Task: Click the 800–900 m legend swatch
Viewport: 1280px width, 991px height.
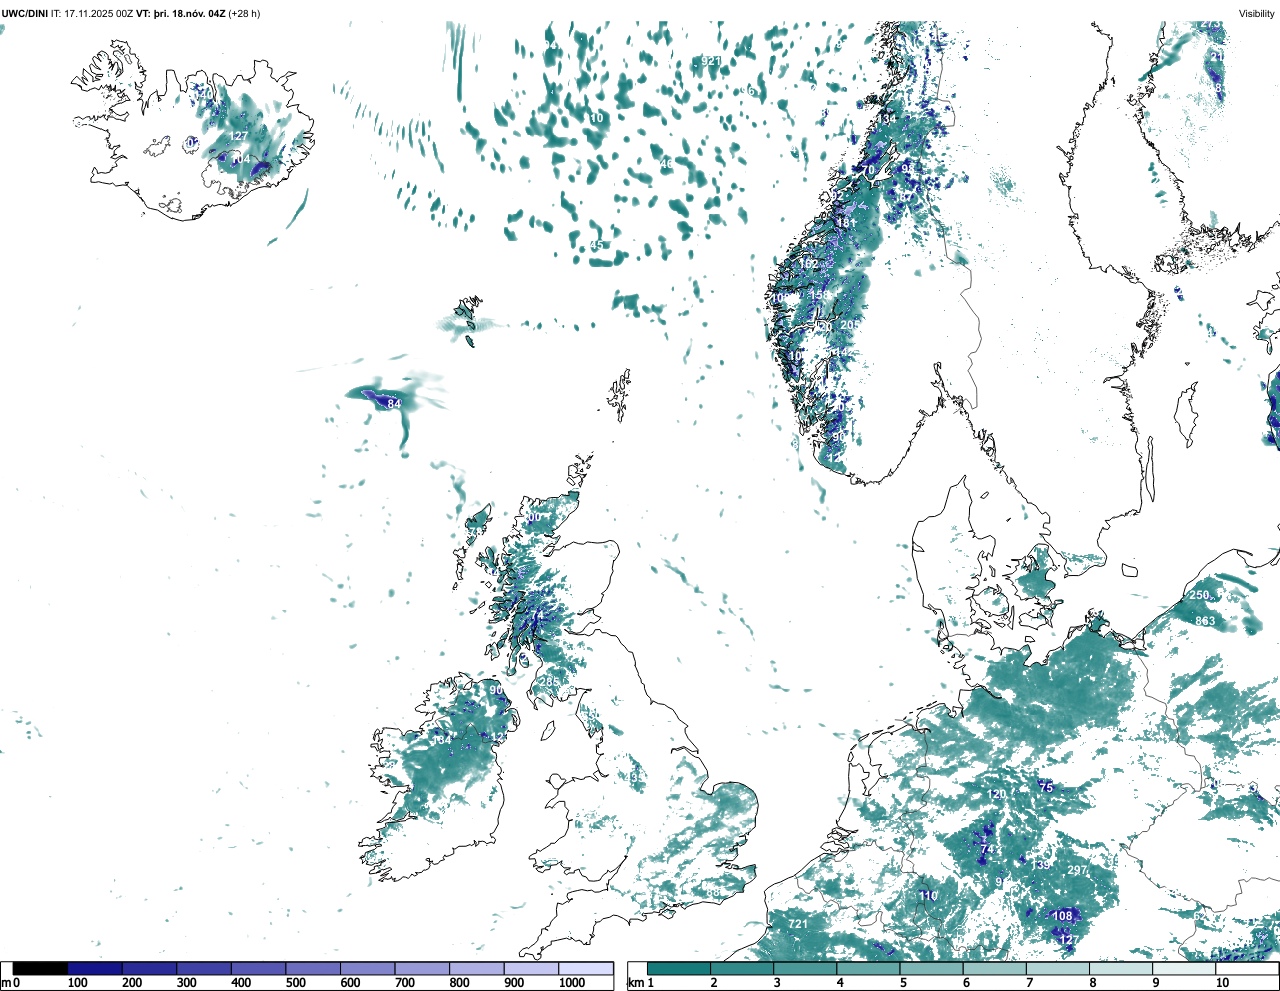Action: coord(477,969)
